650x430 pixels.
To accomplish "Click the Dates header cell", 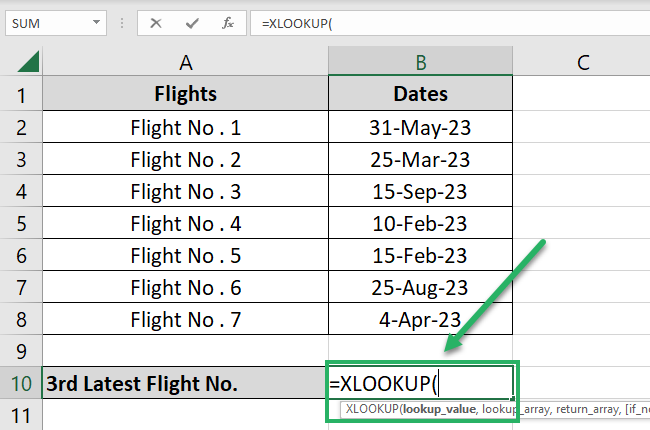I will tap(421, 96).
